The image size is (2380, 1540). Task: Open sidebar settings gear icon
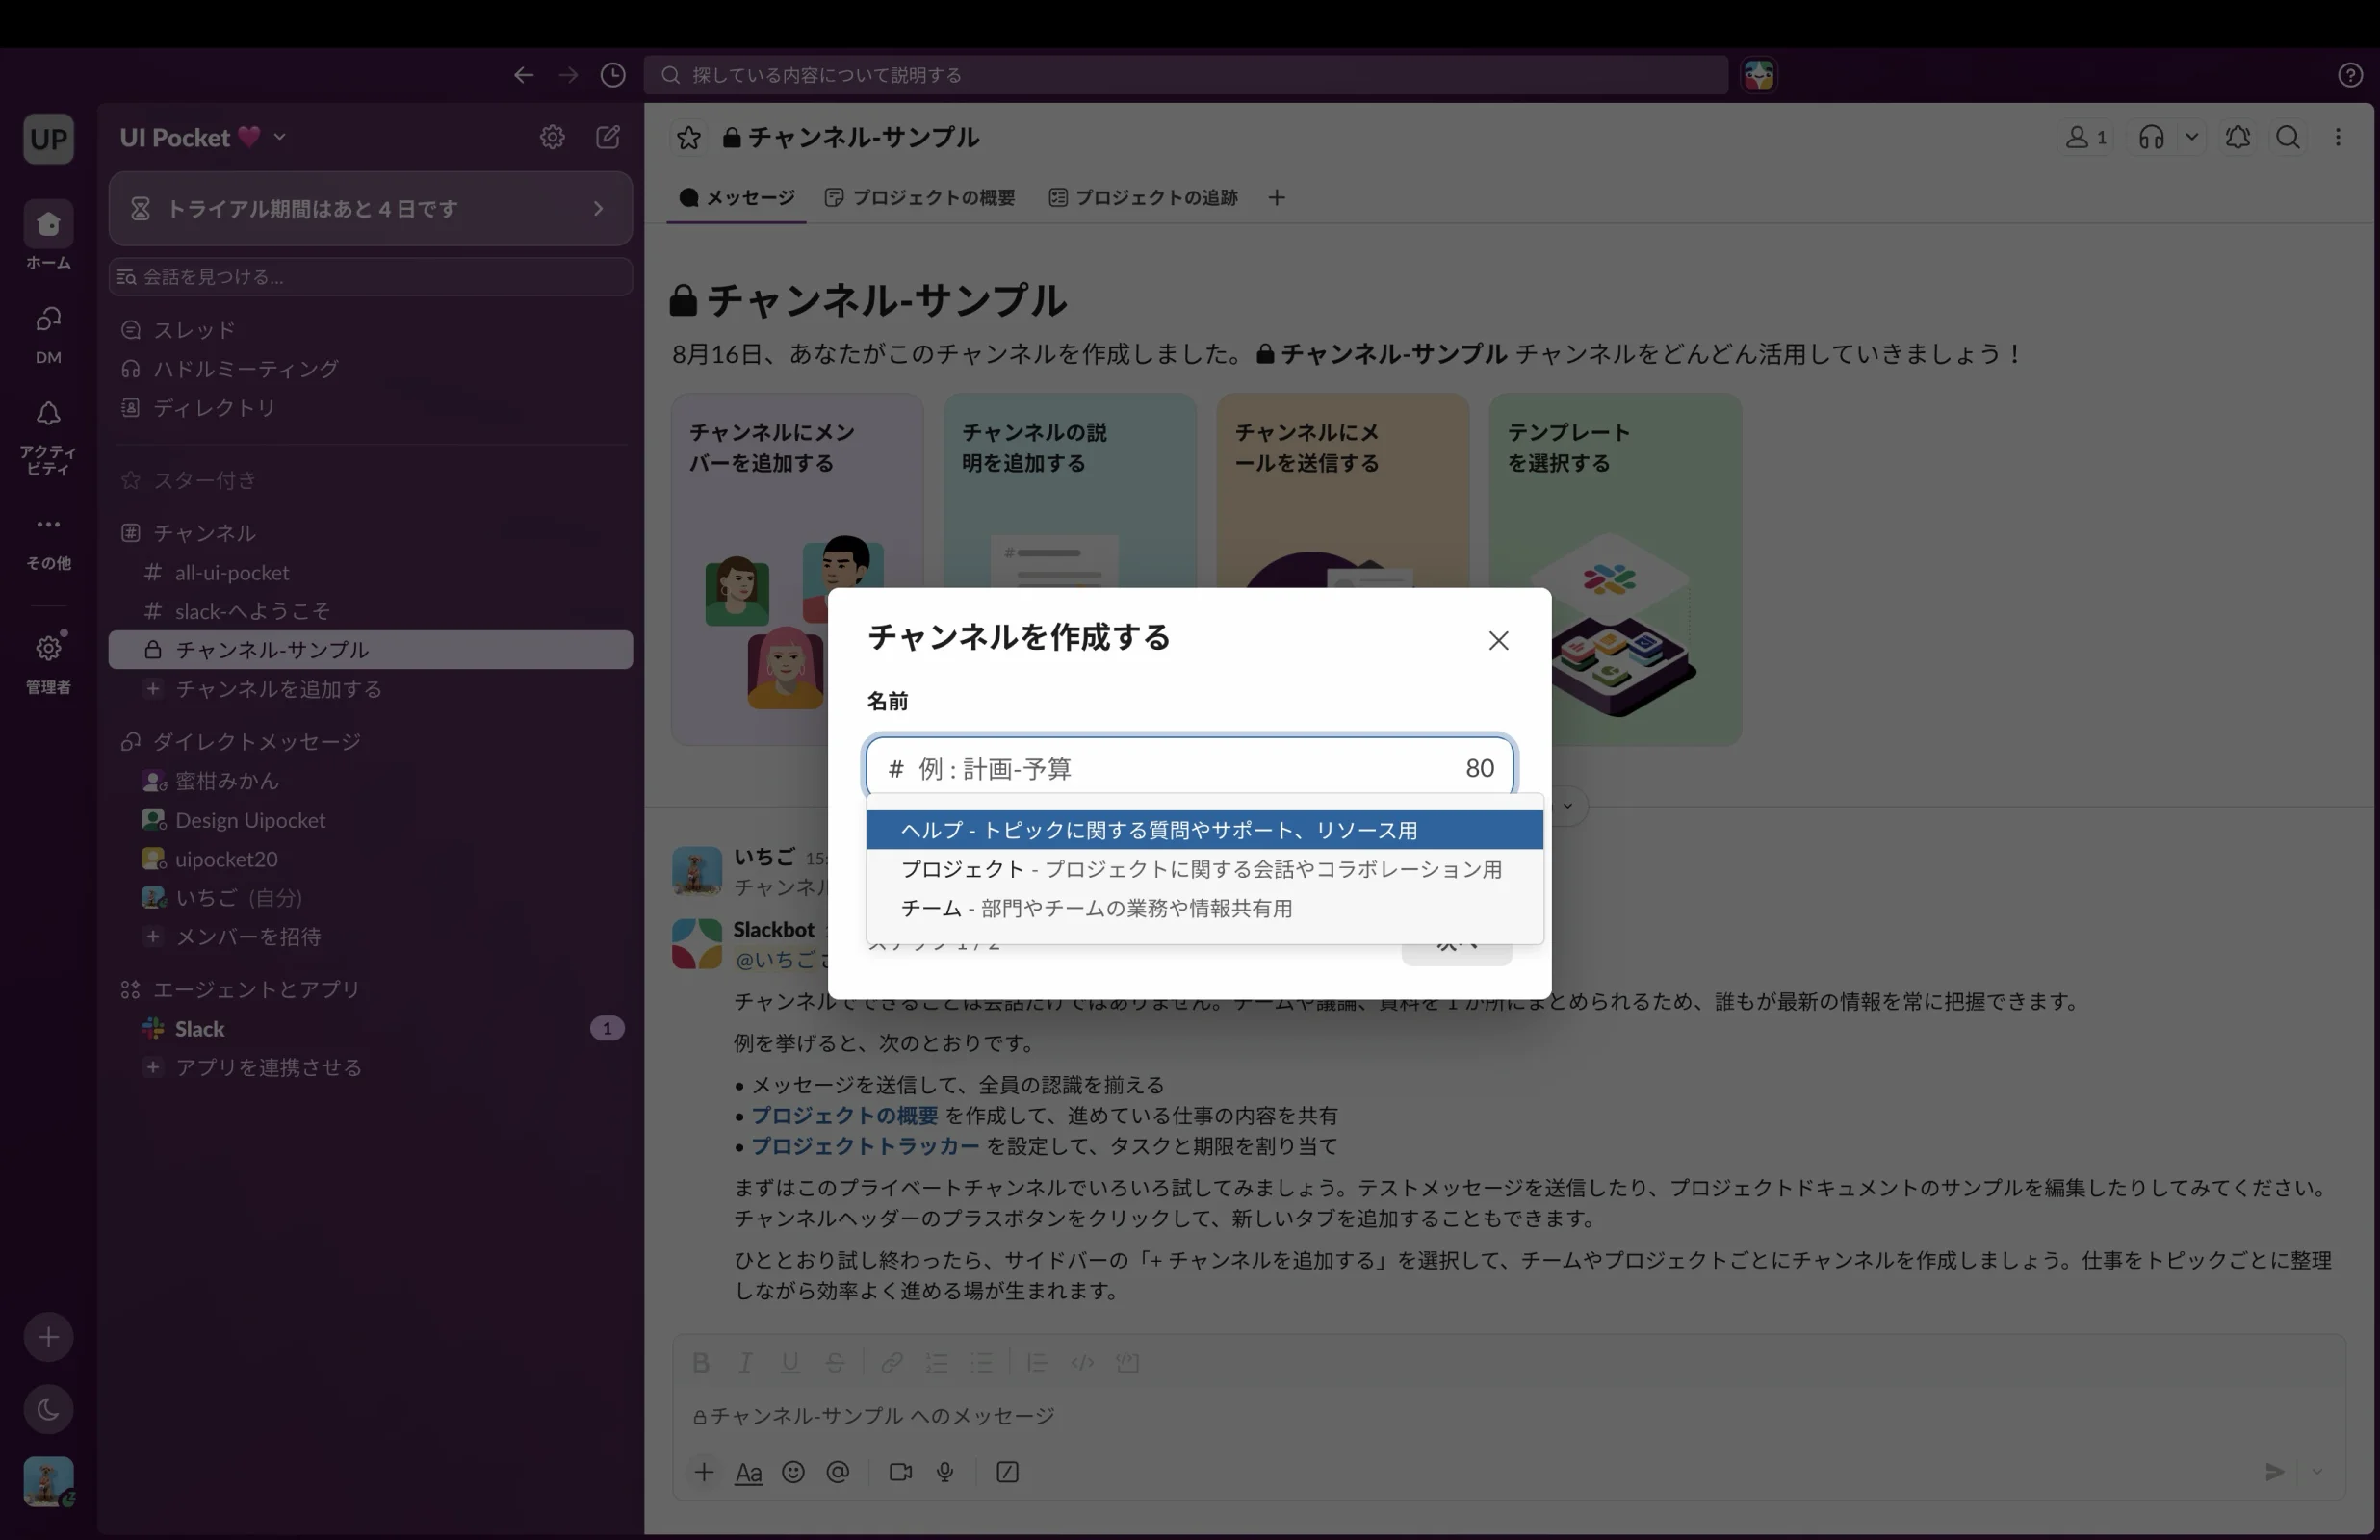[552, 137]
